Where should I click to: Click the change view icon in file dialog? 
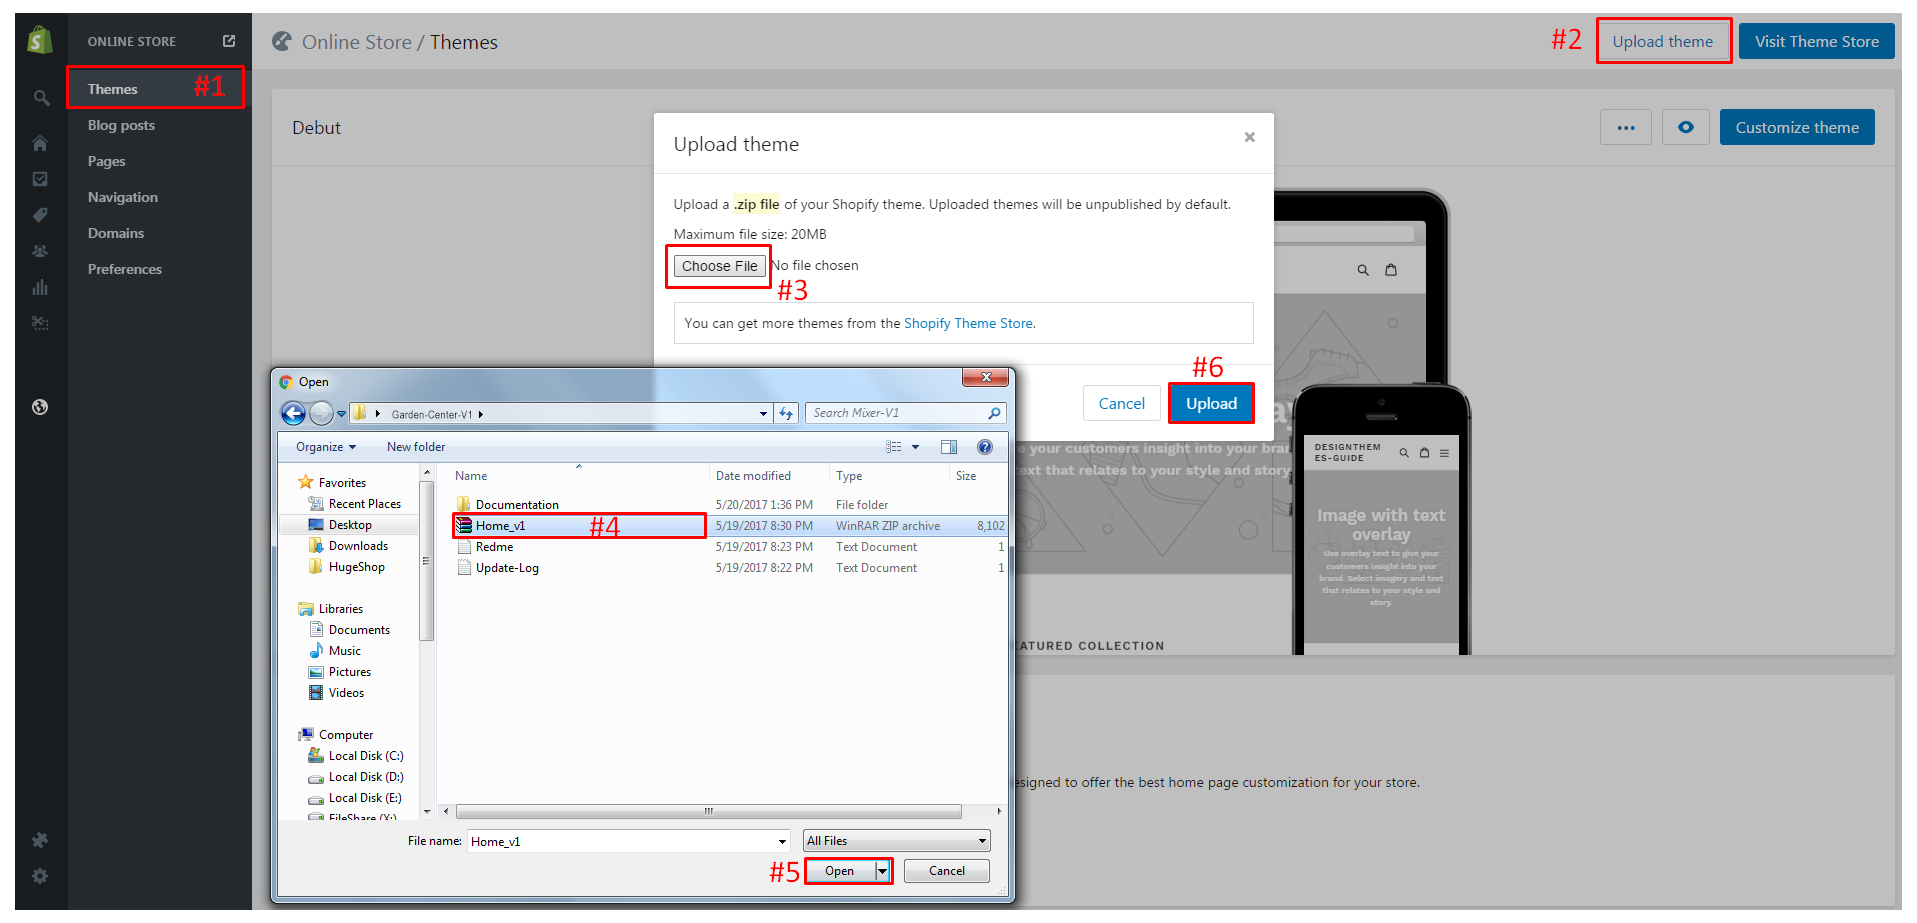894,447
